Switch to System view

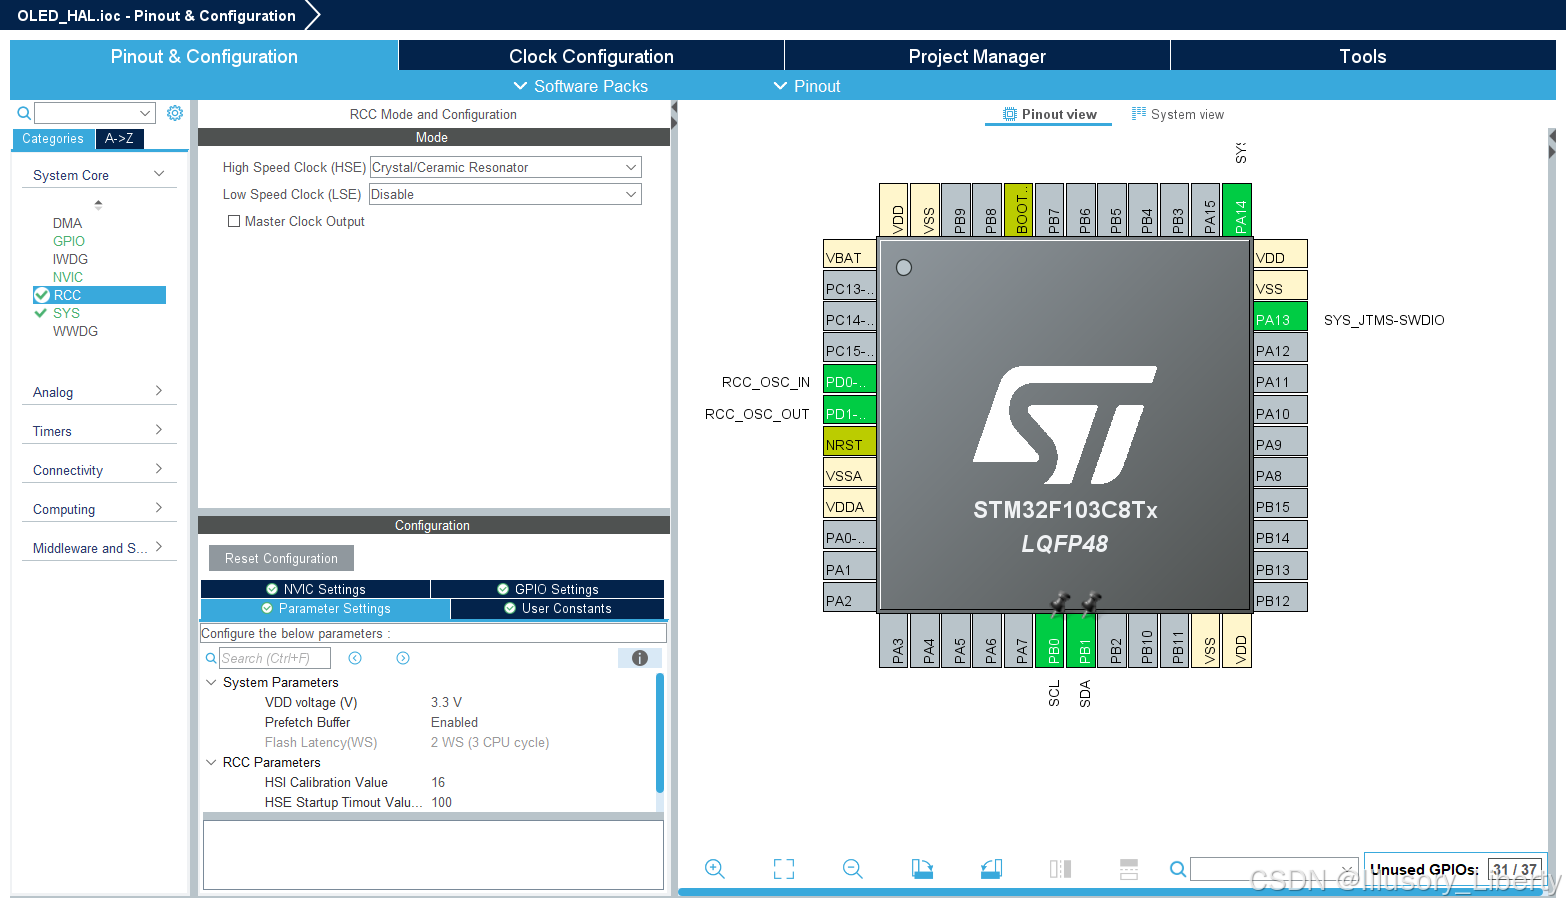click(1177, 114)
